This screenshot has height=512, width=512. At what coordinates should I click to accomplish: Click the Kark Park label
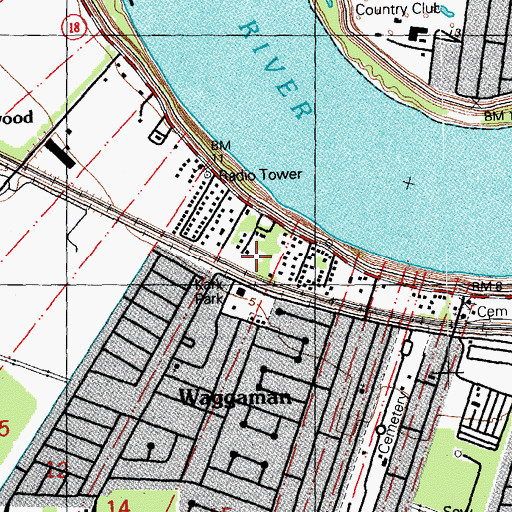(209, 292)
